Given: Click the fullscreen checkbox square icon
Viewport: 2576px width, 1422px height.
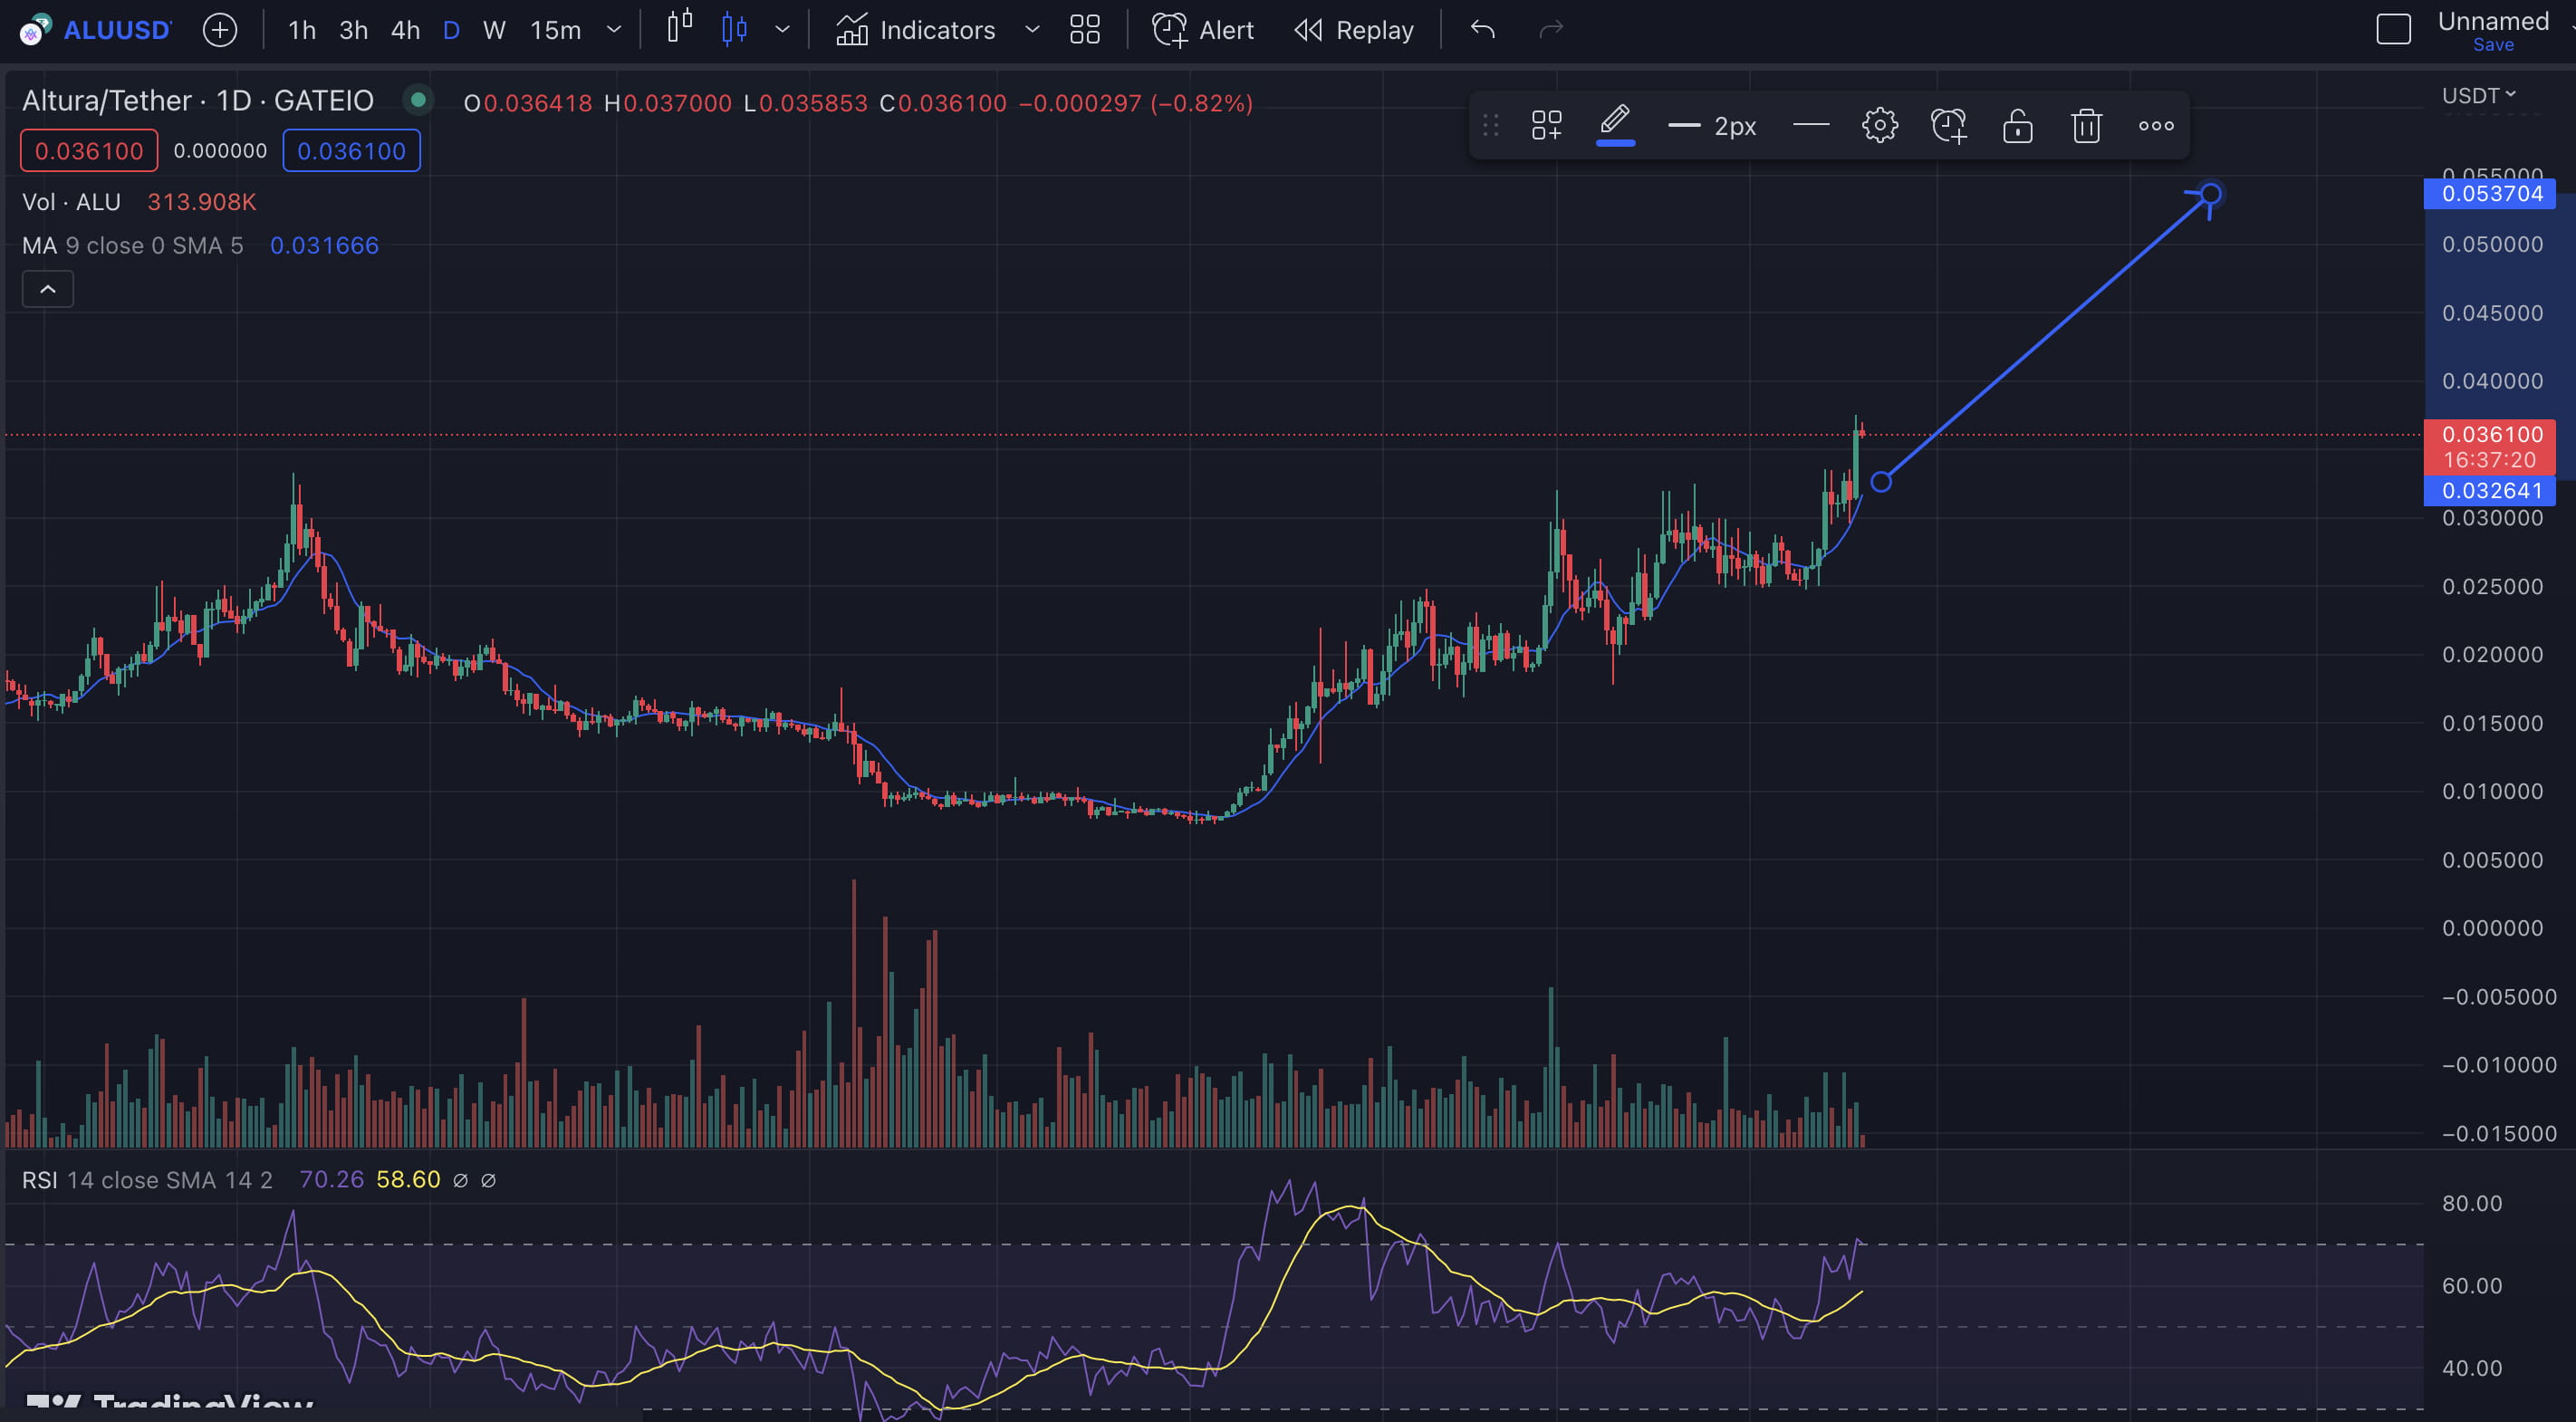Looking at the screenshot, I should pos(2393,29).
